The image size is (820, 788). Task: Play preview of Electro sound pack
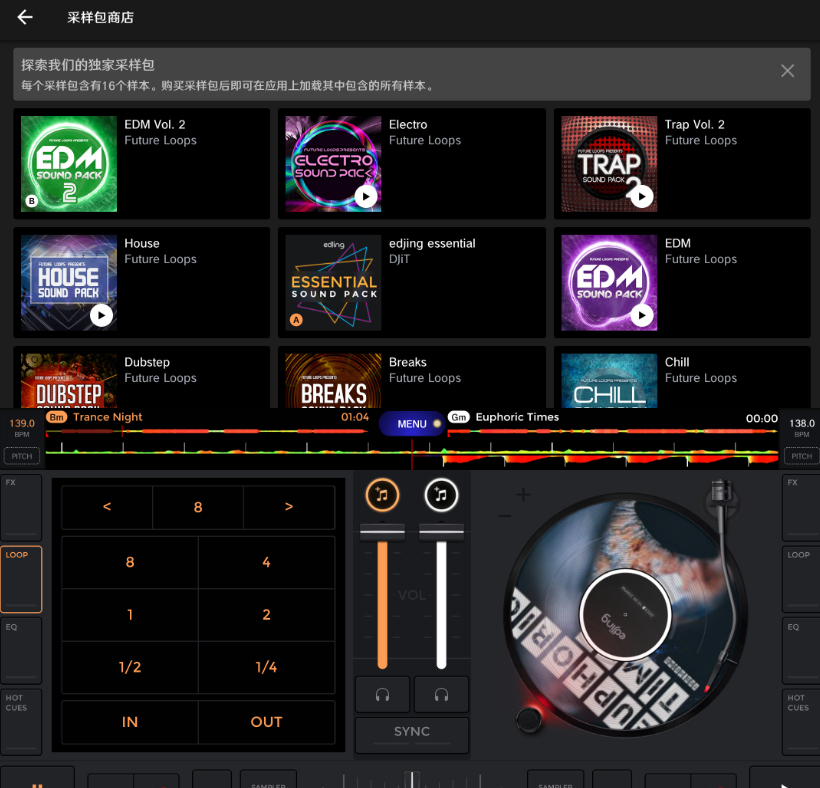point(366,197)
